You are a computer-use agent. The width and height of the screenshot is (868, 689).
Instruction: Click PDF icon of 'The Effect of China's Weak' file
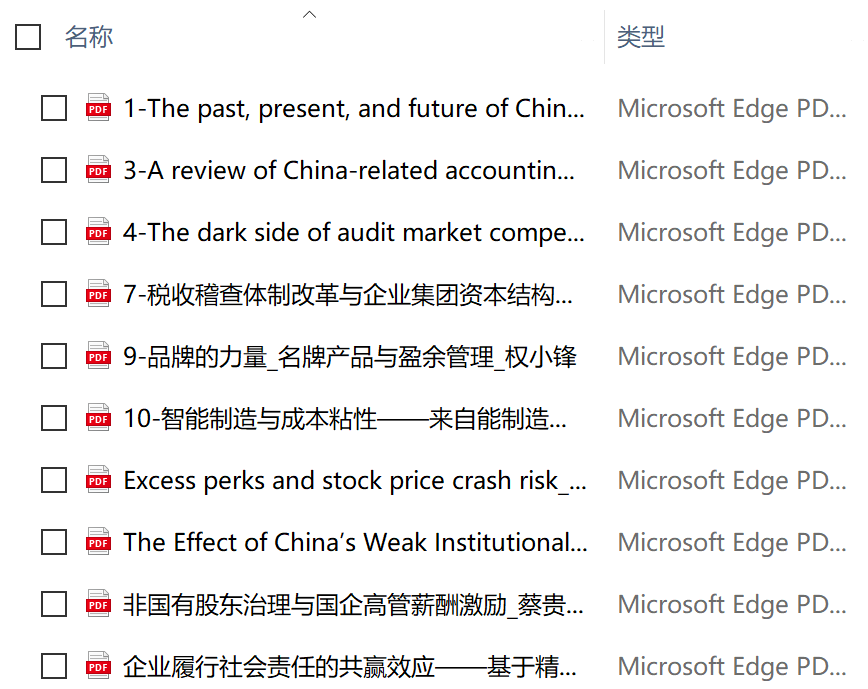[x=98, y=542]
